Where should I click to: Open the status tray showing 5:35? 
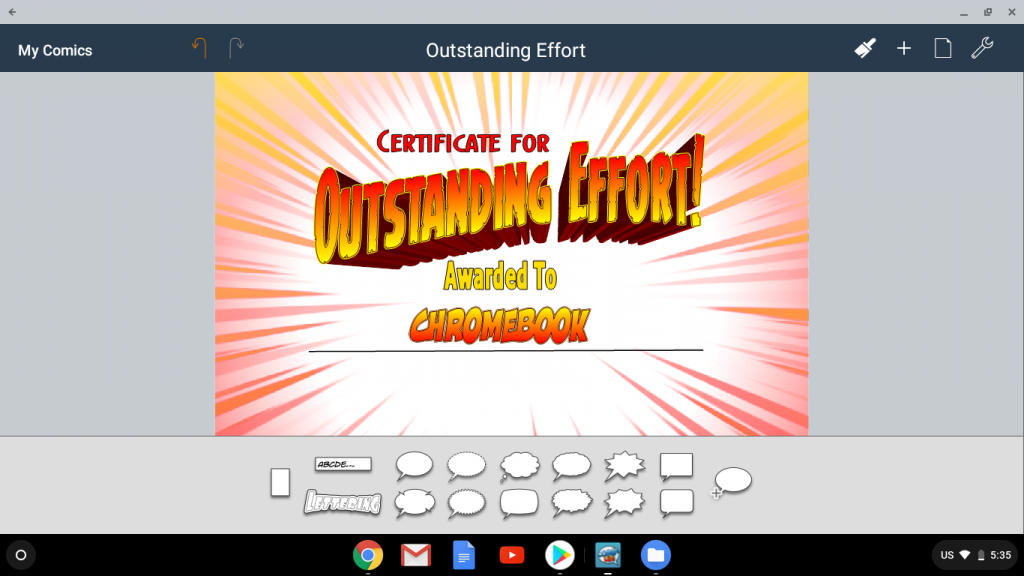pyautogui.click(x=975, y=555)
